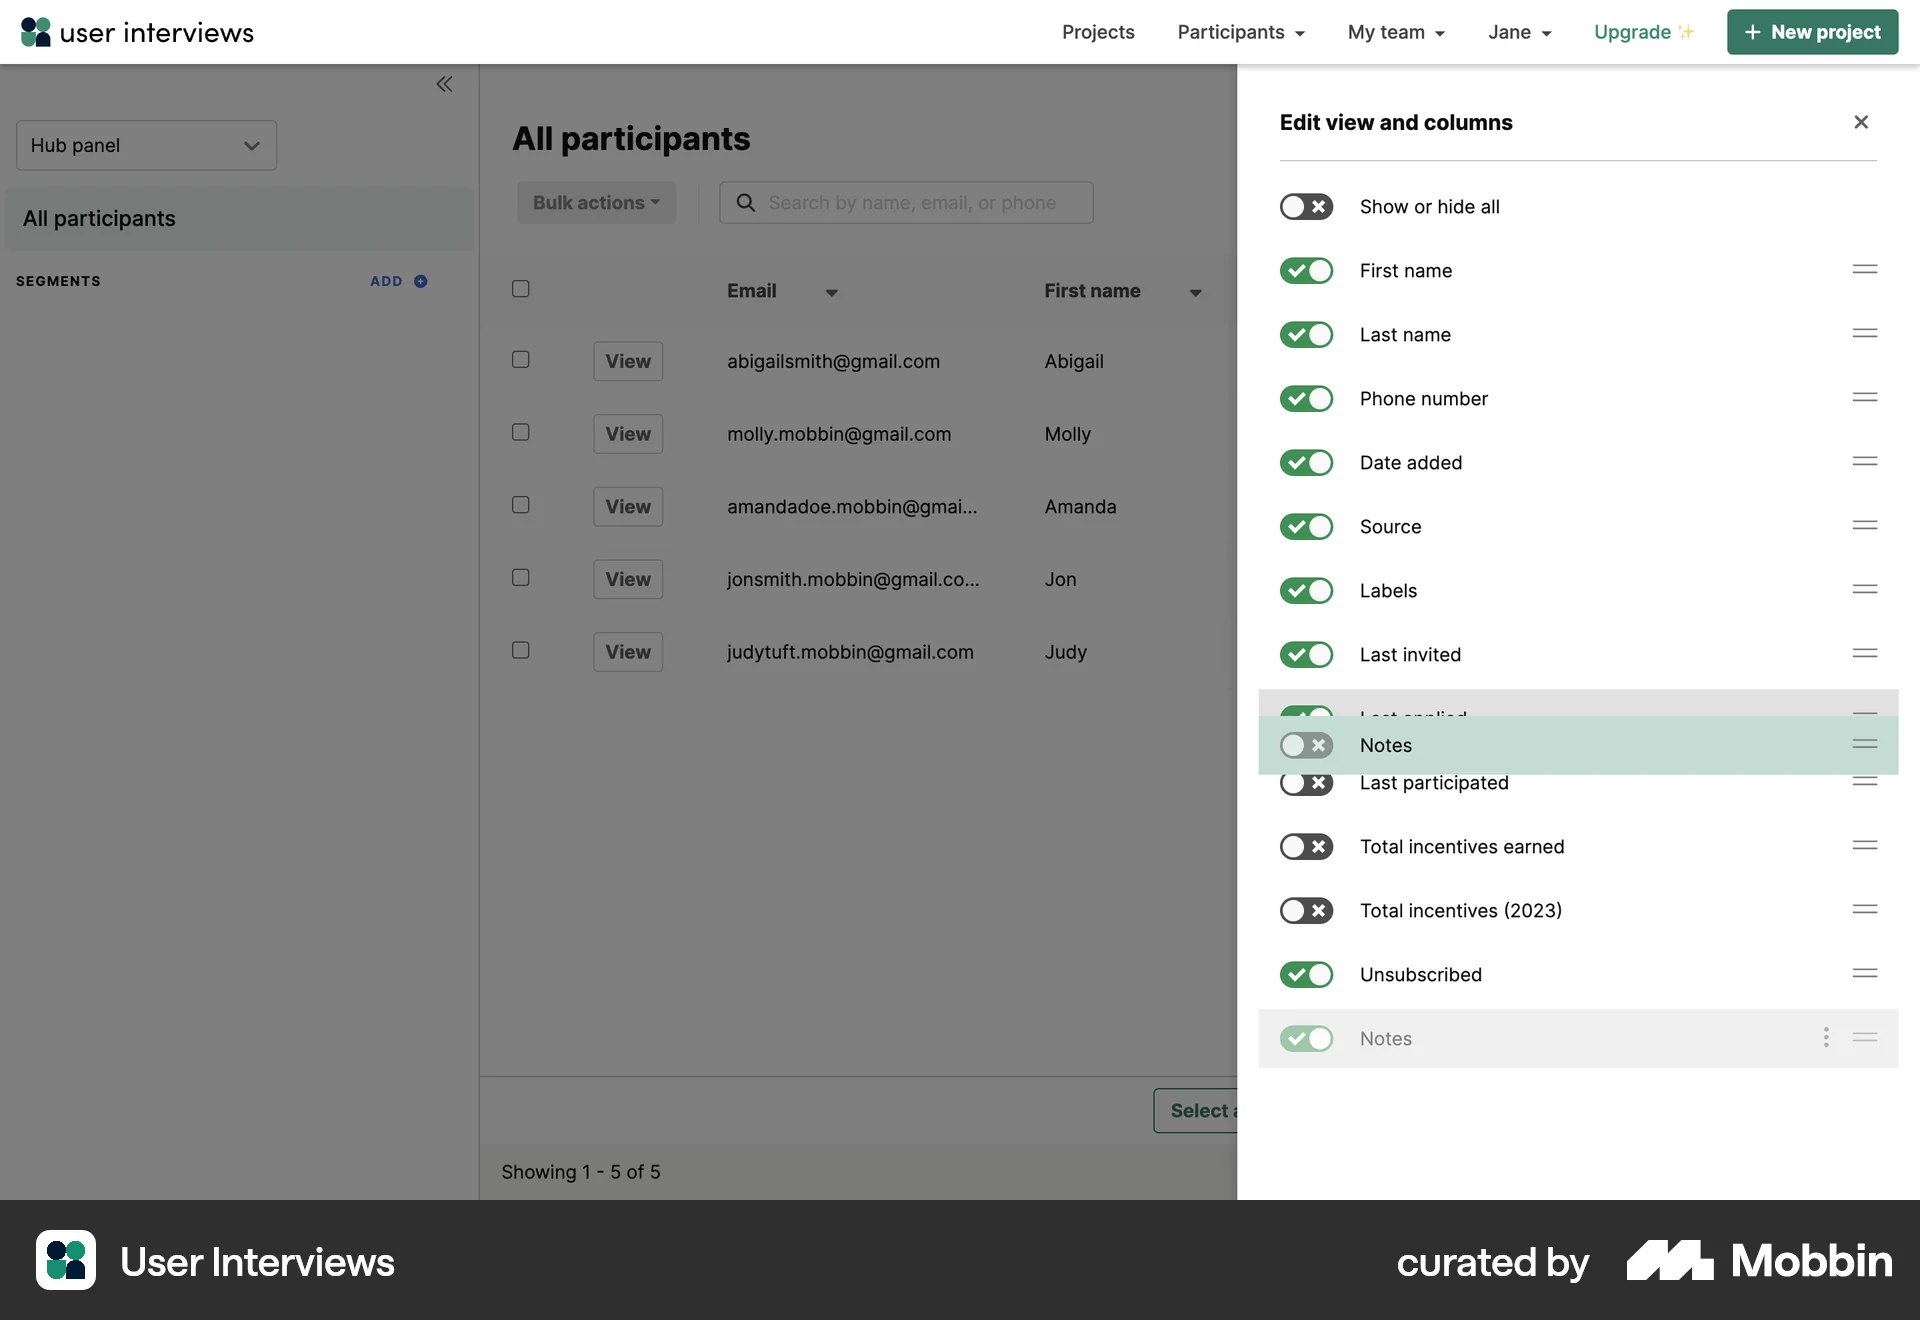This screenshot has height=1320, width=1920.
Task: Enable the Total incentives earned toggle
Action: pos(1306,846)
